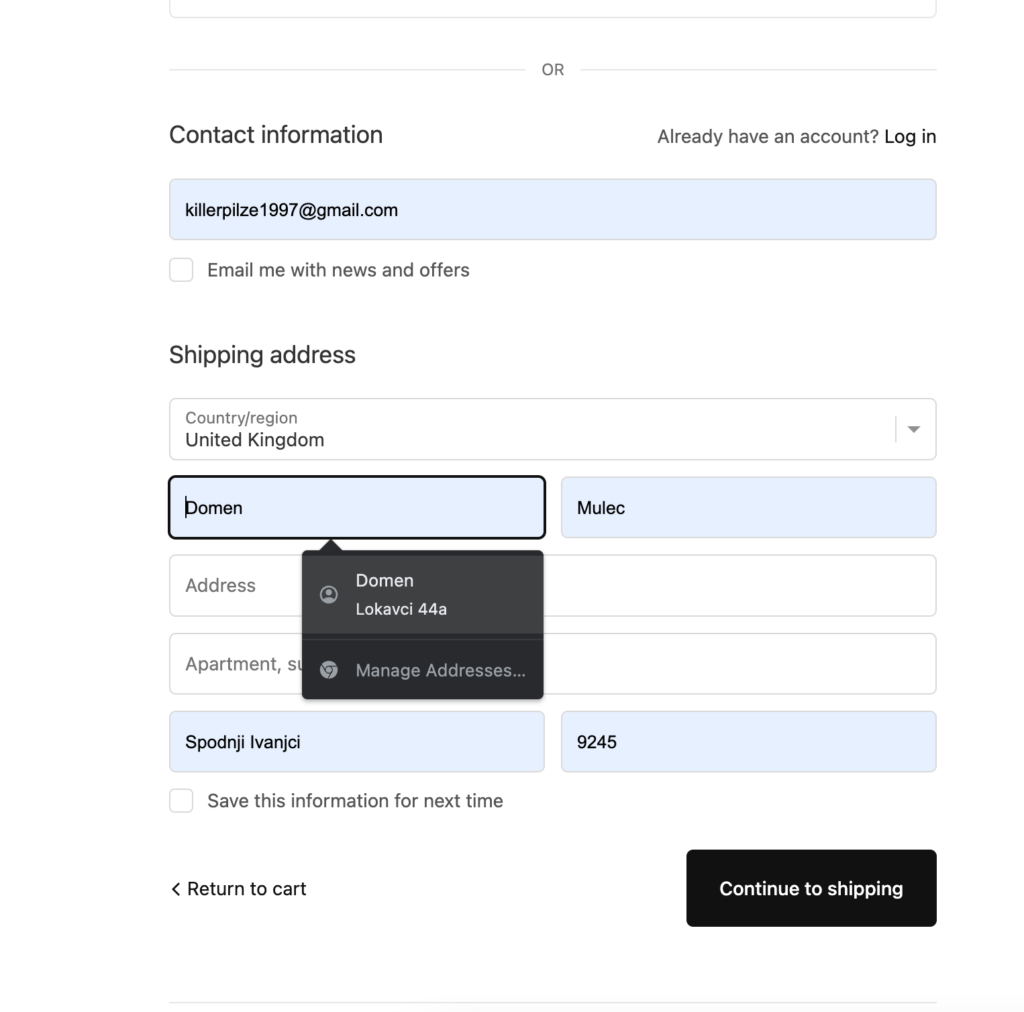This screenshot has height=1012, width=1024.
Task: Click the Country/region dropdown arrow
Action: coord(913,429)
